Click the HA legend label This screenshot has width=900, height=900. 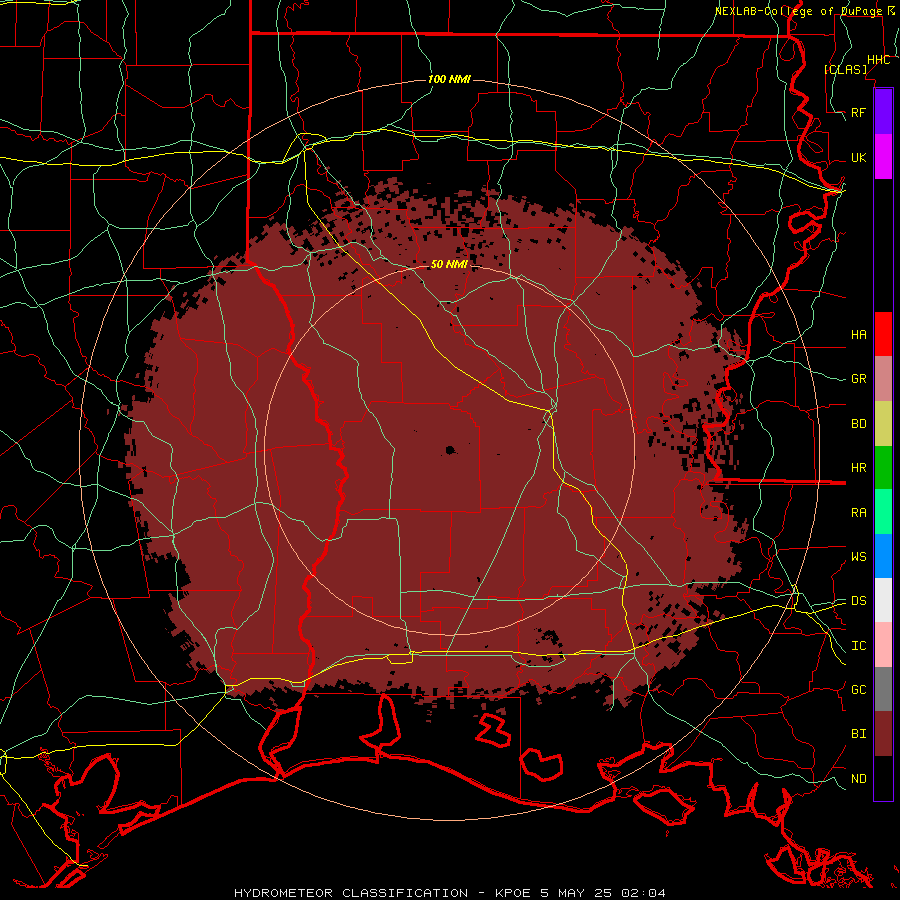859,334
